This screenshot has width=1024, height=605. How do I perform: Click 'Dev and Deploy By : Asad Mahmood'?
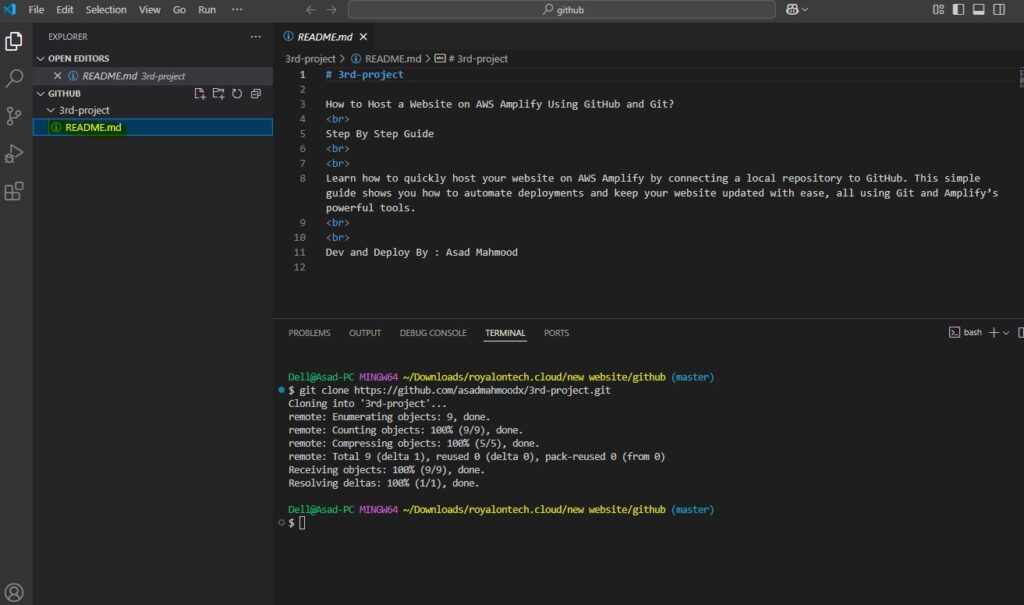pyautogui.click(x=421, y=252)
